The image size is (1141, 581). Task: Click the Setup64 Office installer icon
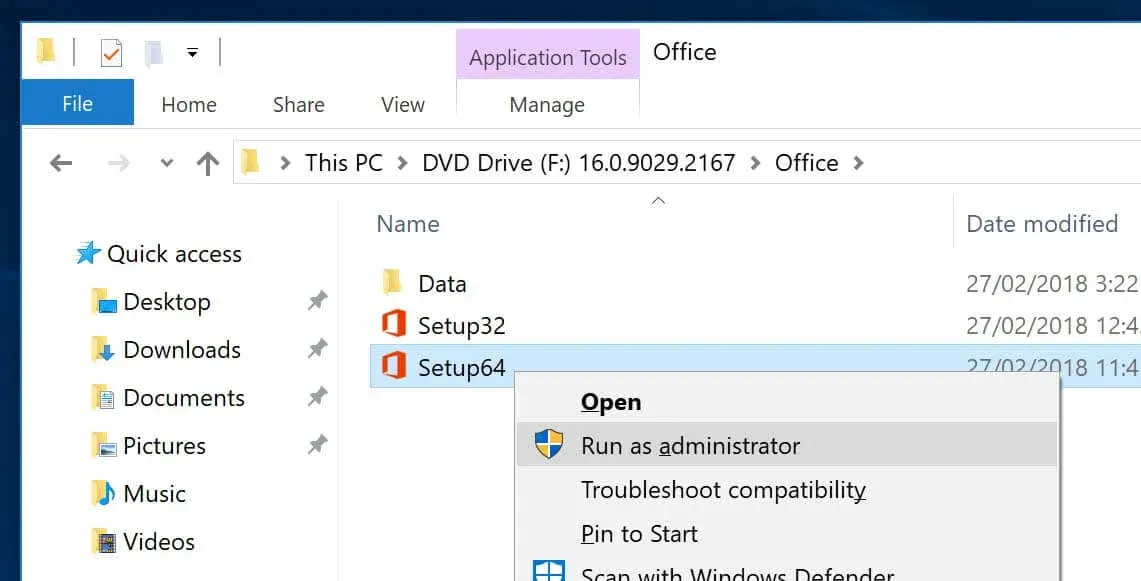point(394,367)
